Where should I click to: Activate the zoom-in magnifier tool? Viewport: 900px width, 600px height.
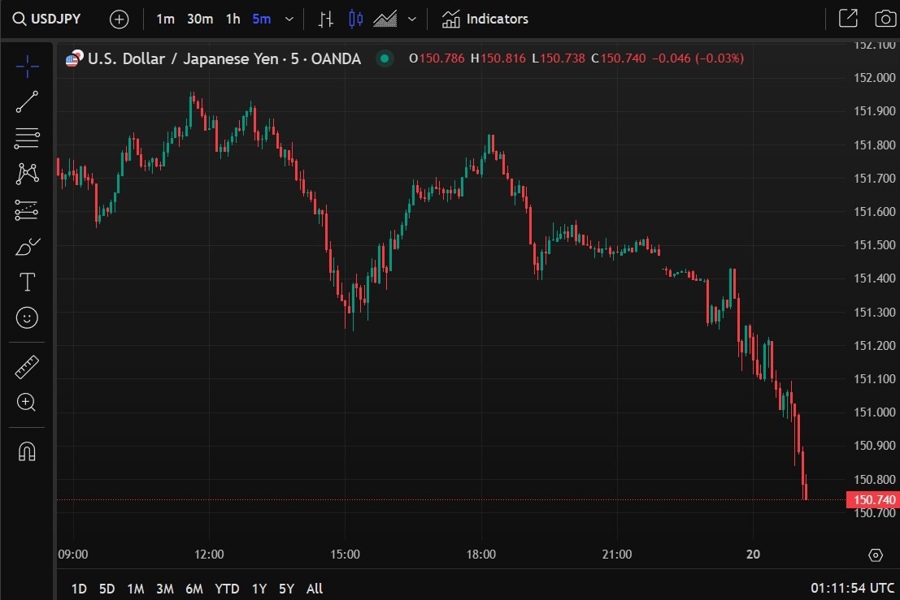coord(26,402)
